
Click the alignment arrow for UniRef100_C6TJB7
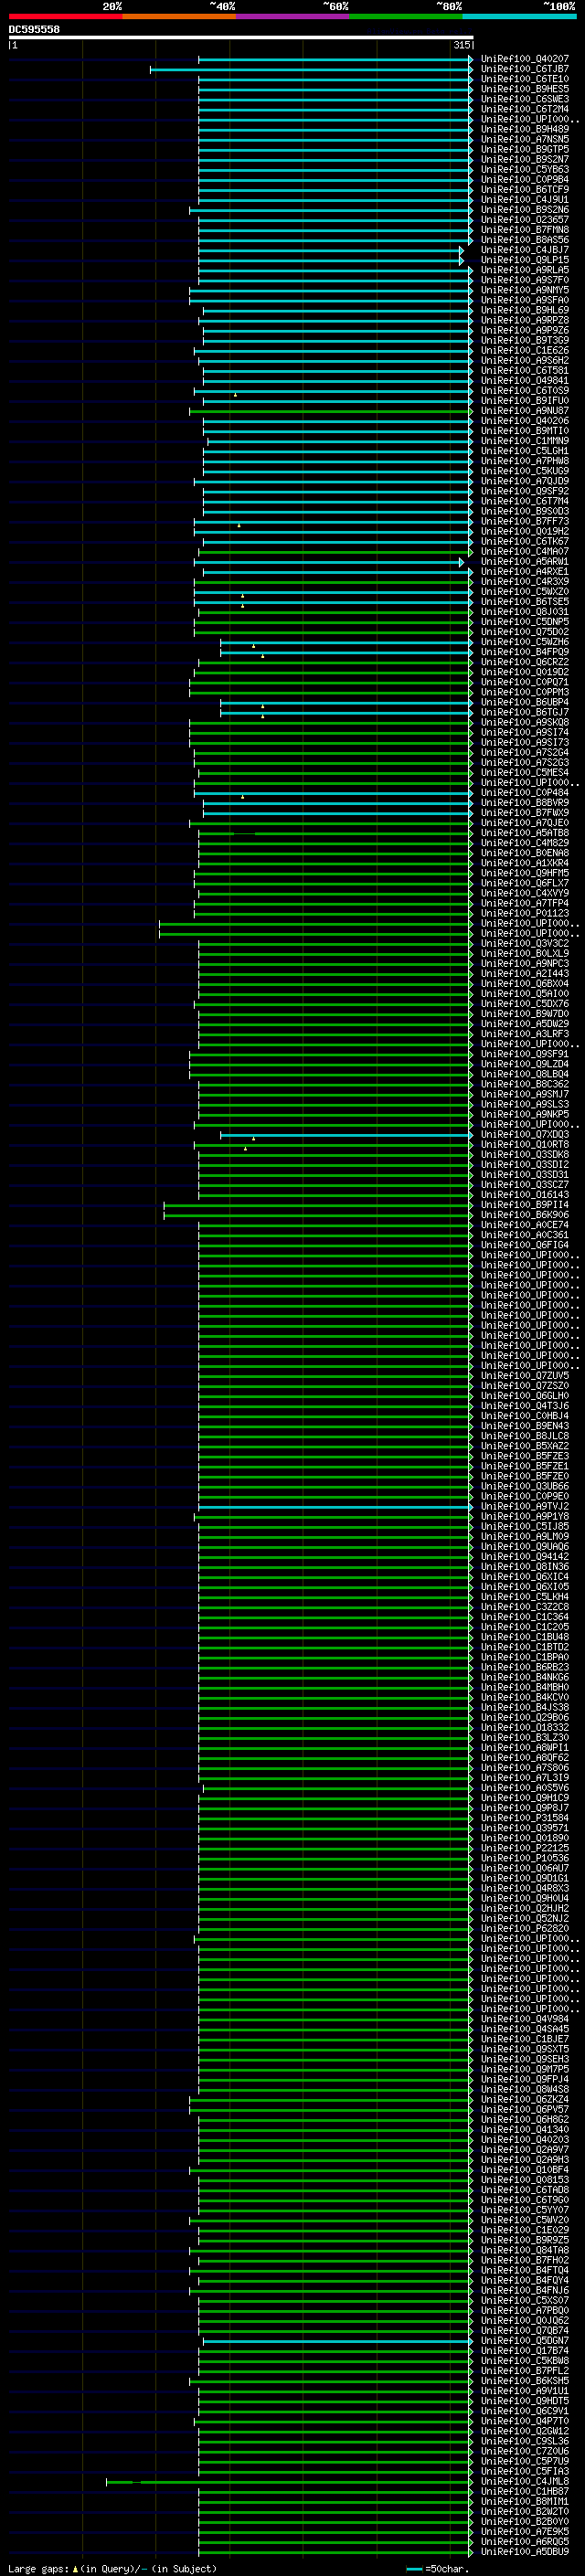tap(471, 69)
